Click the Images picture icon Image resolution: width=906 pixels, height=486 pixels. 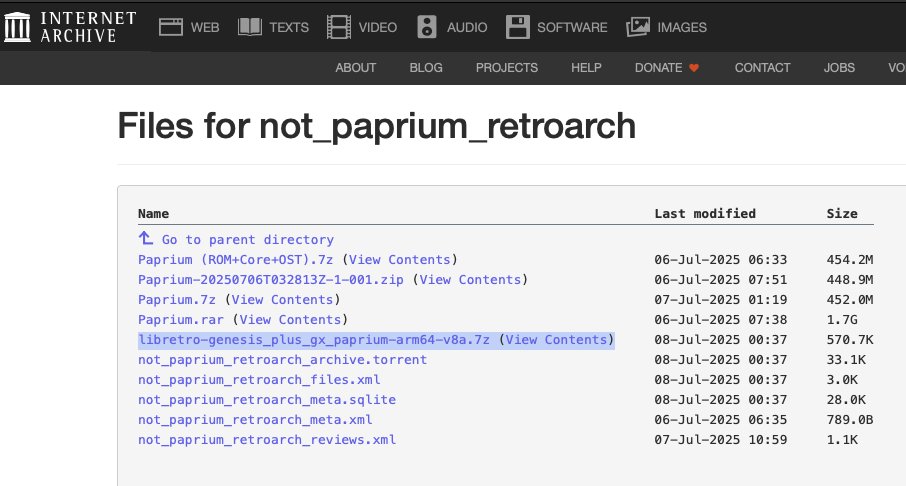point(638,27)
